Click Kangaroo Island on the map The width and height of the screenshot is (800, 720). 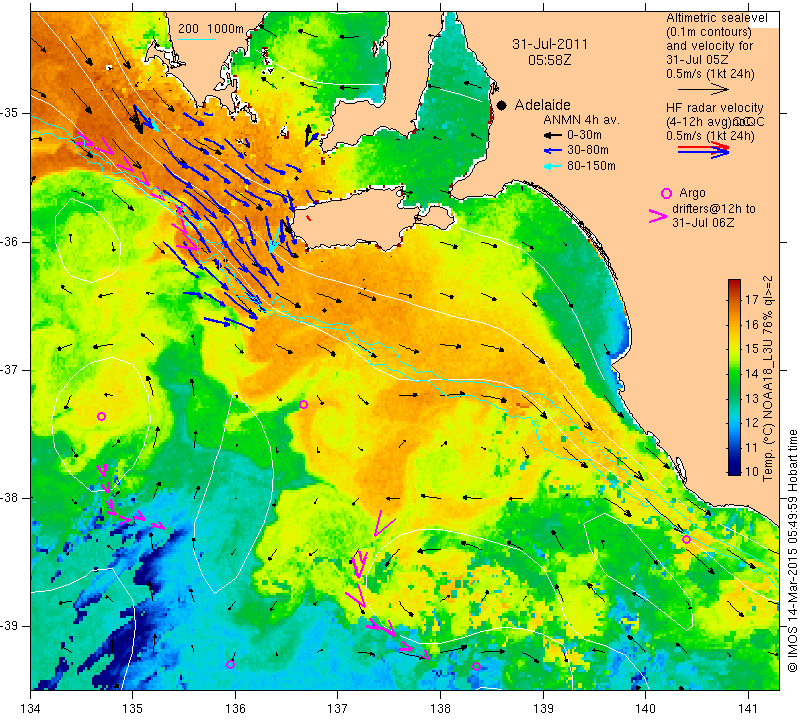coord(357,219)
